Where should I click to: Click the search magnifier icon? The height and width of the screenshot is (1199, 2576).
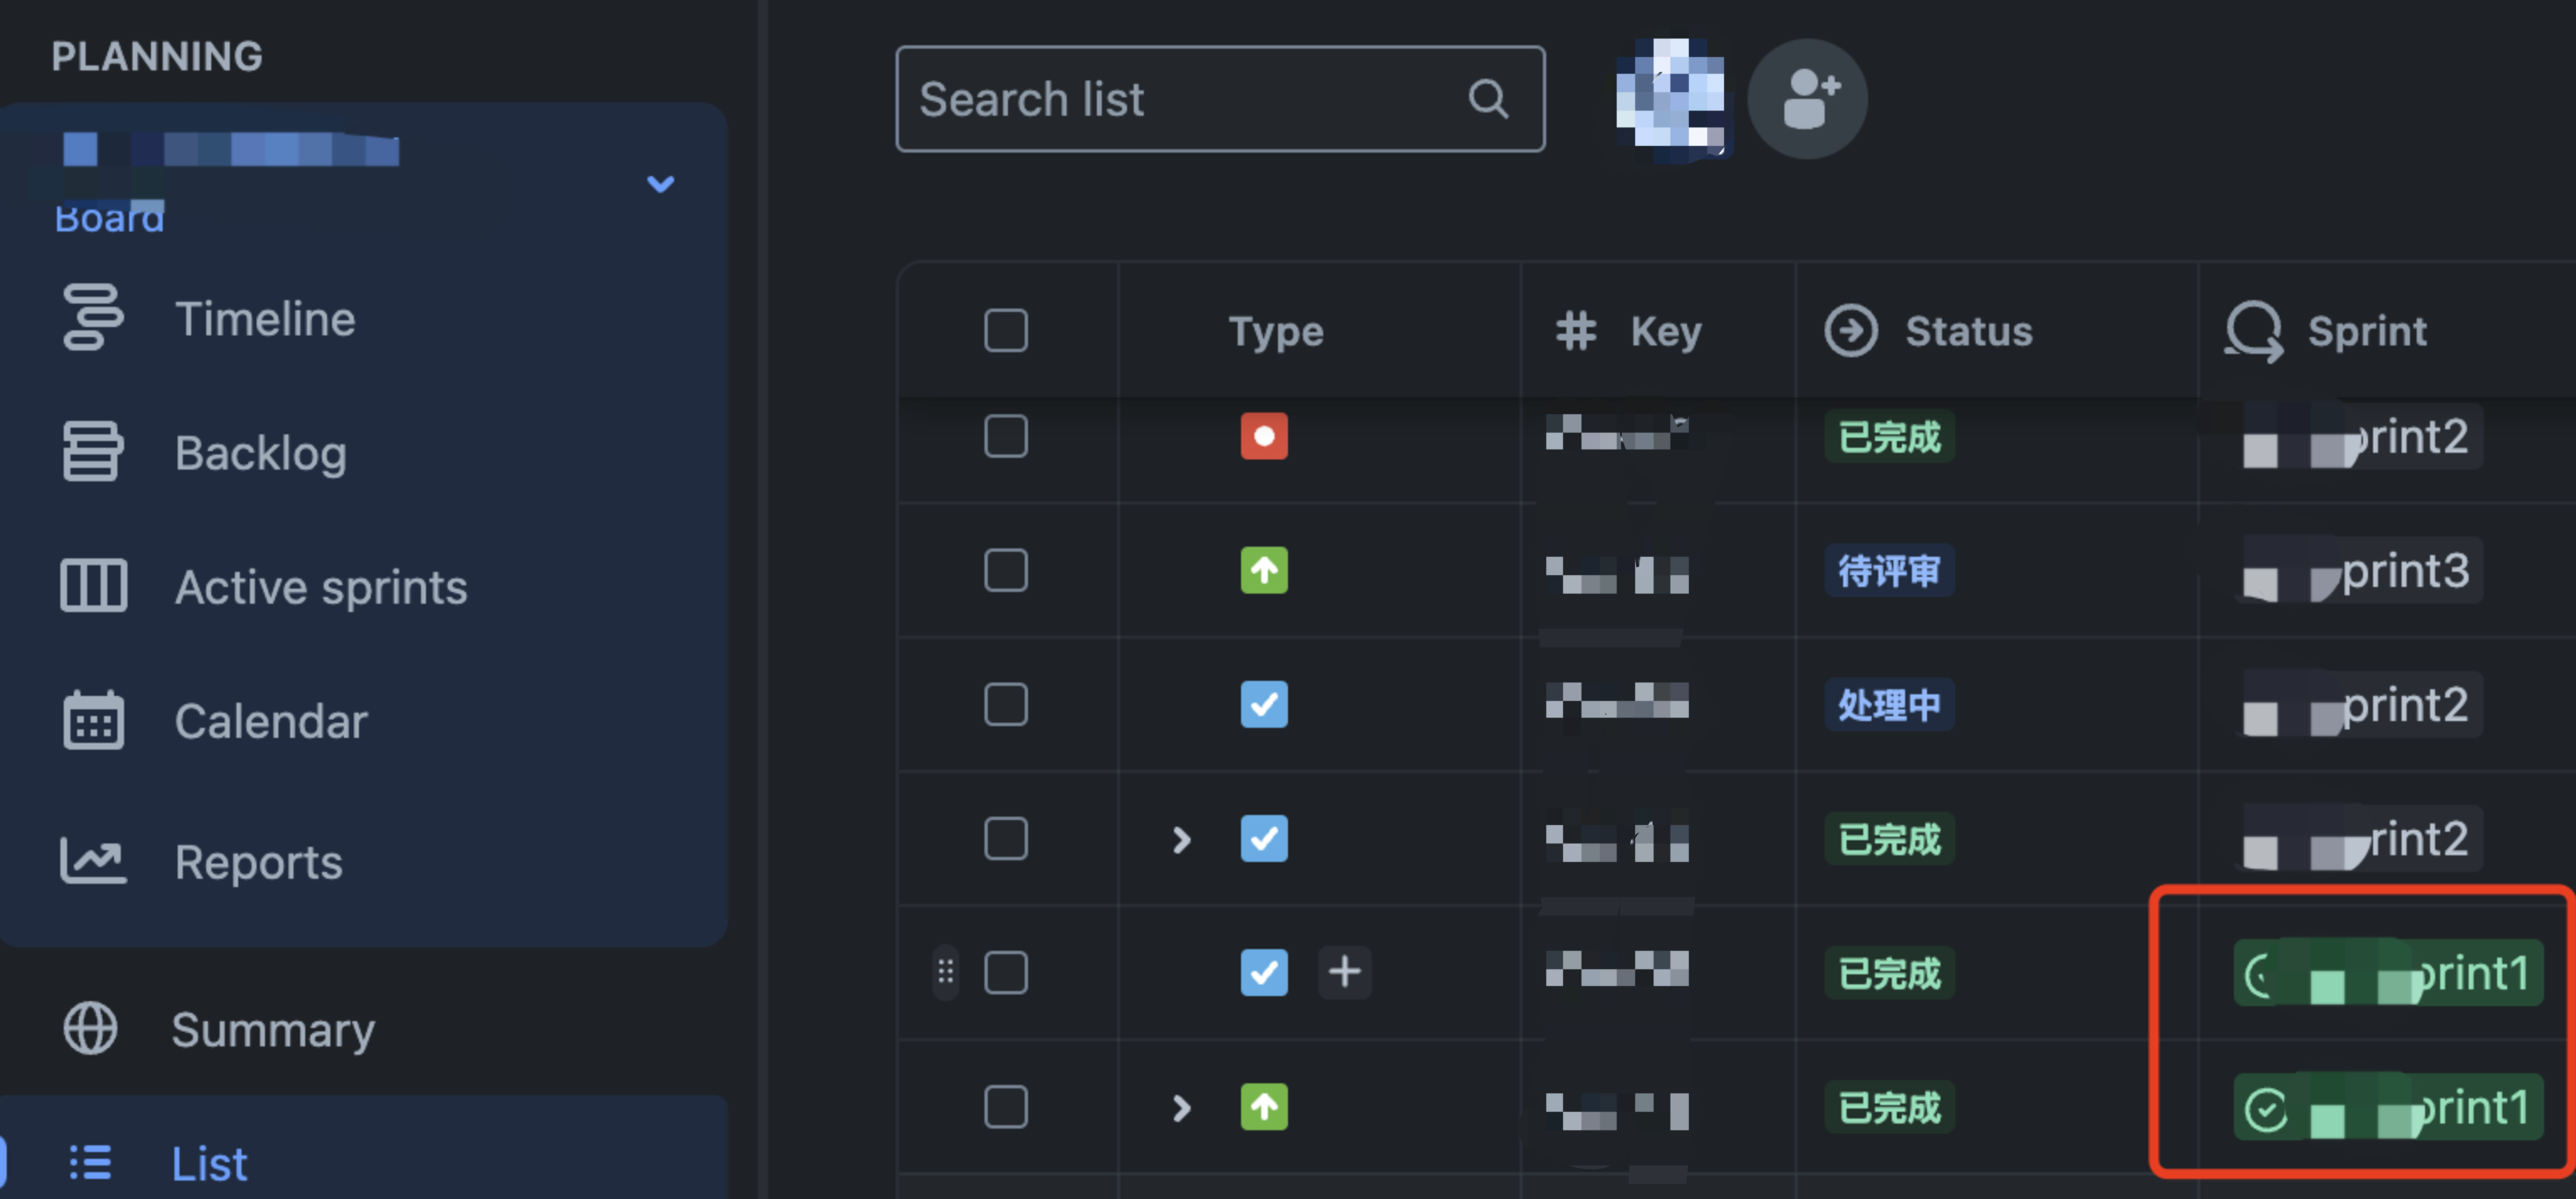tap(1488, 99)
